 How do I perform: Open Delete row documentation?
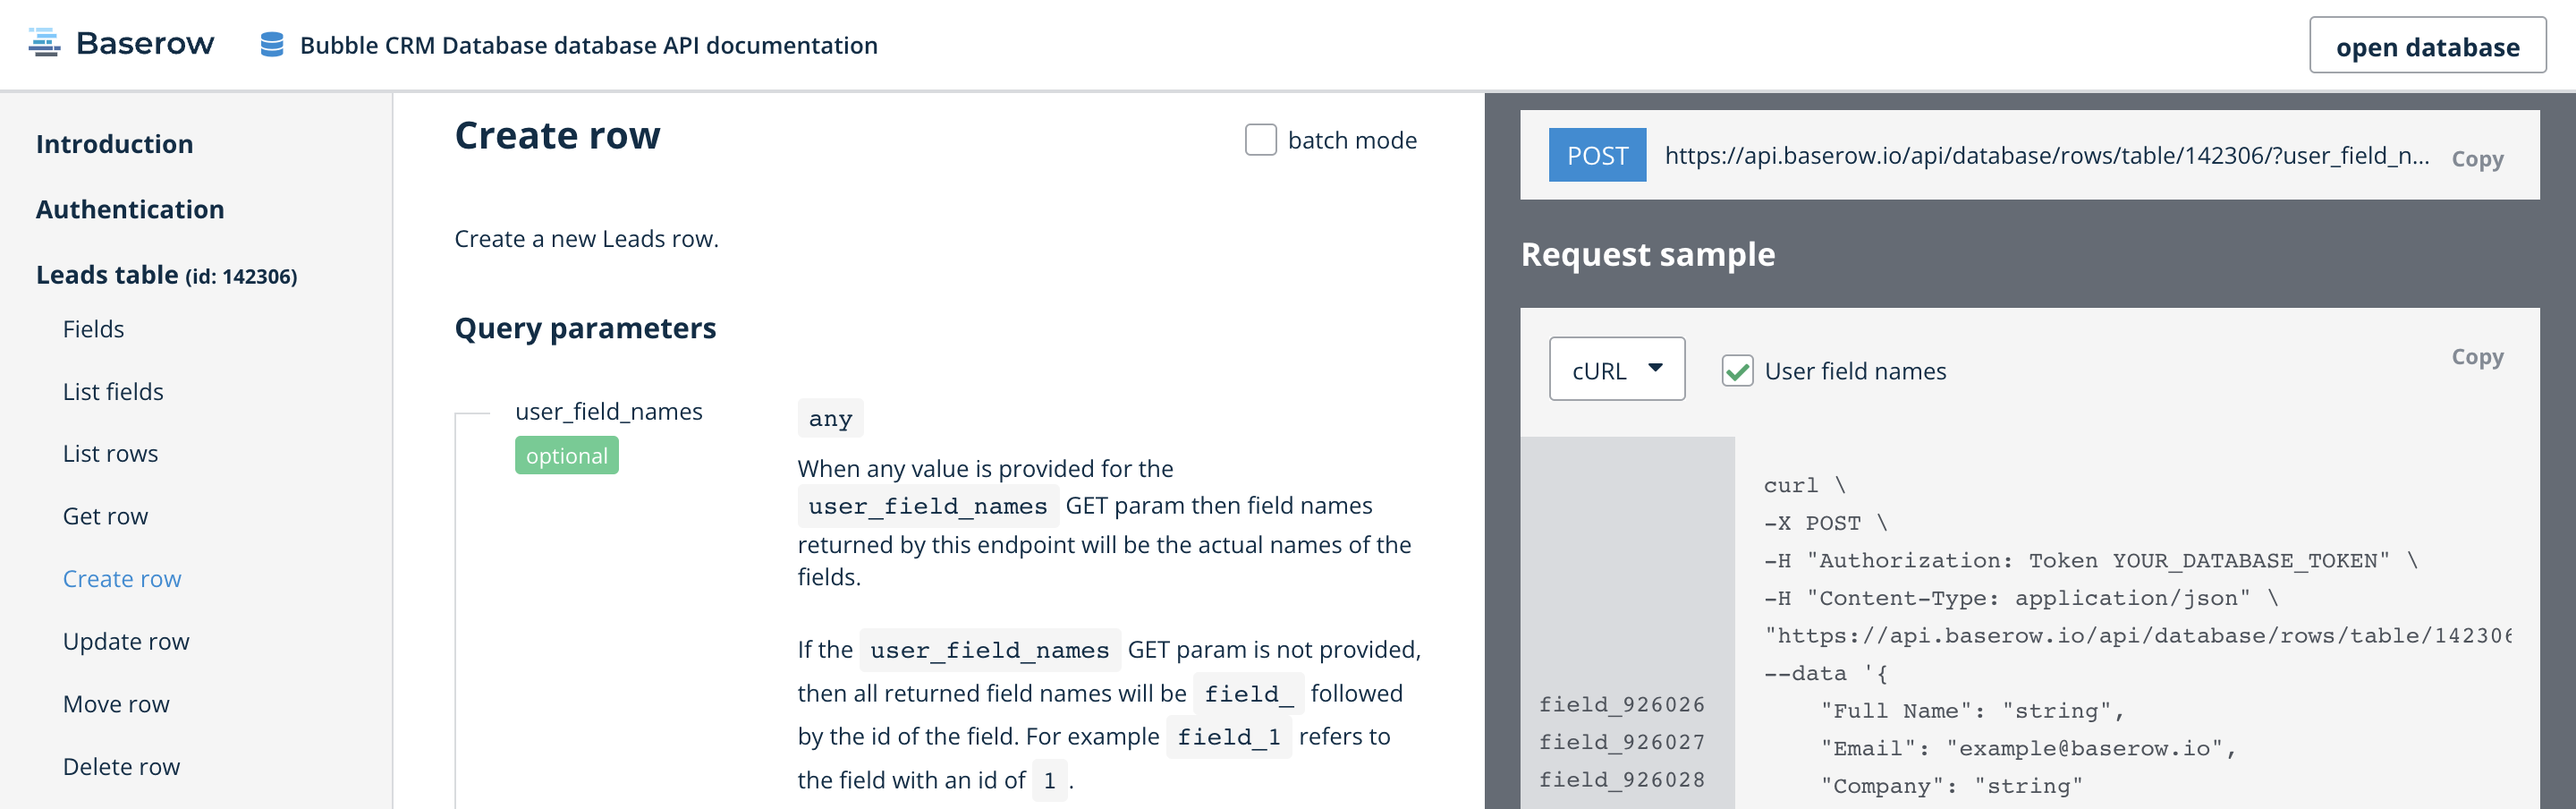click(121, 766)
